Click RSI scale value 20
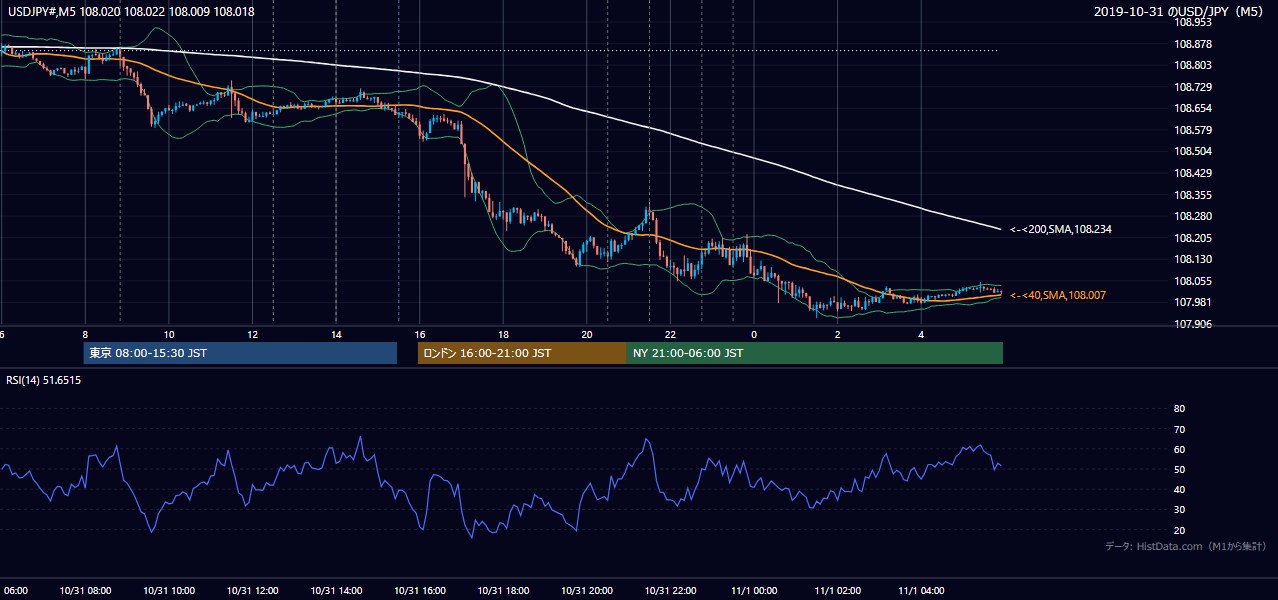This screenshot has height=600, width=1278. point(1179,530)
